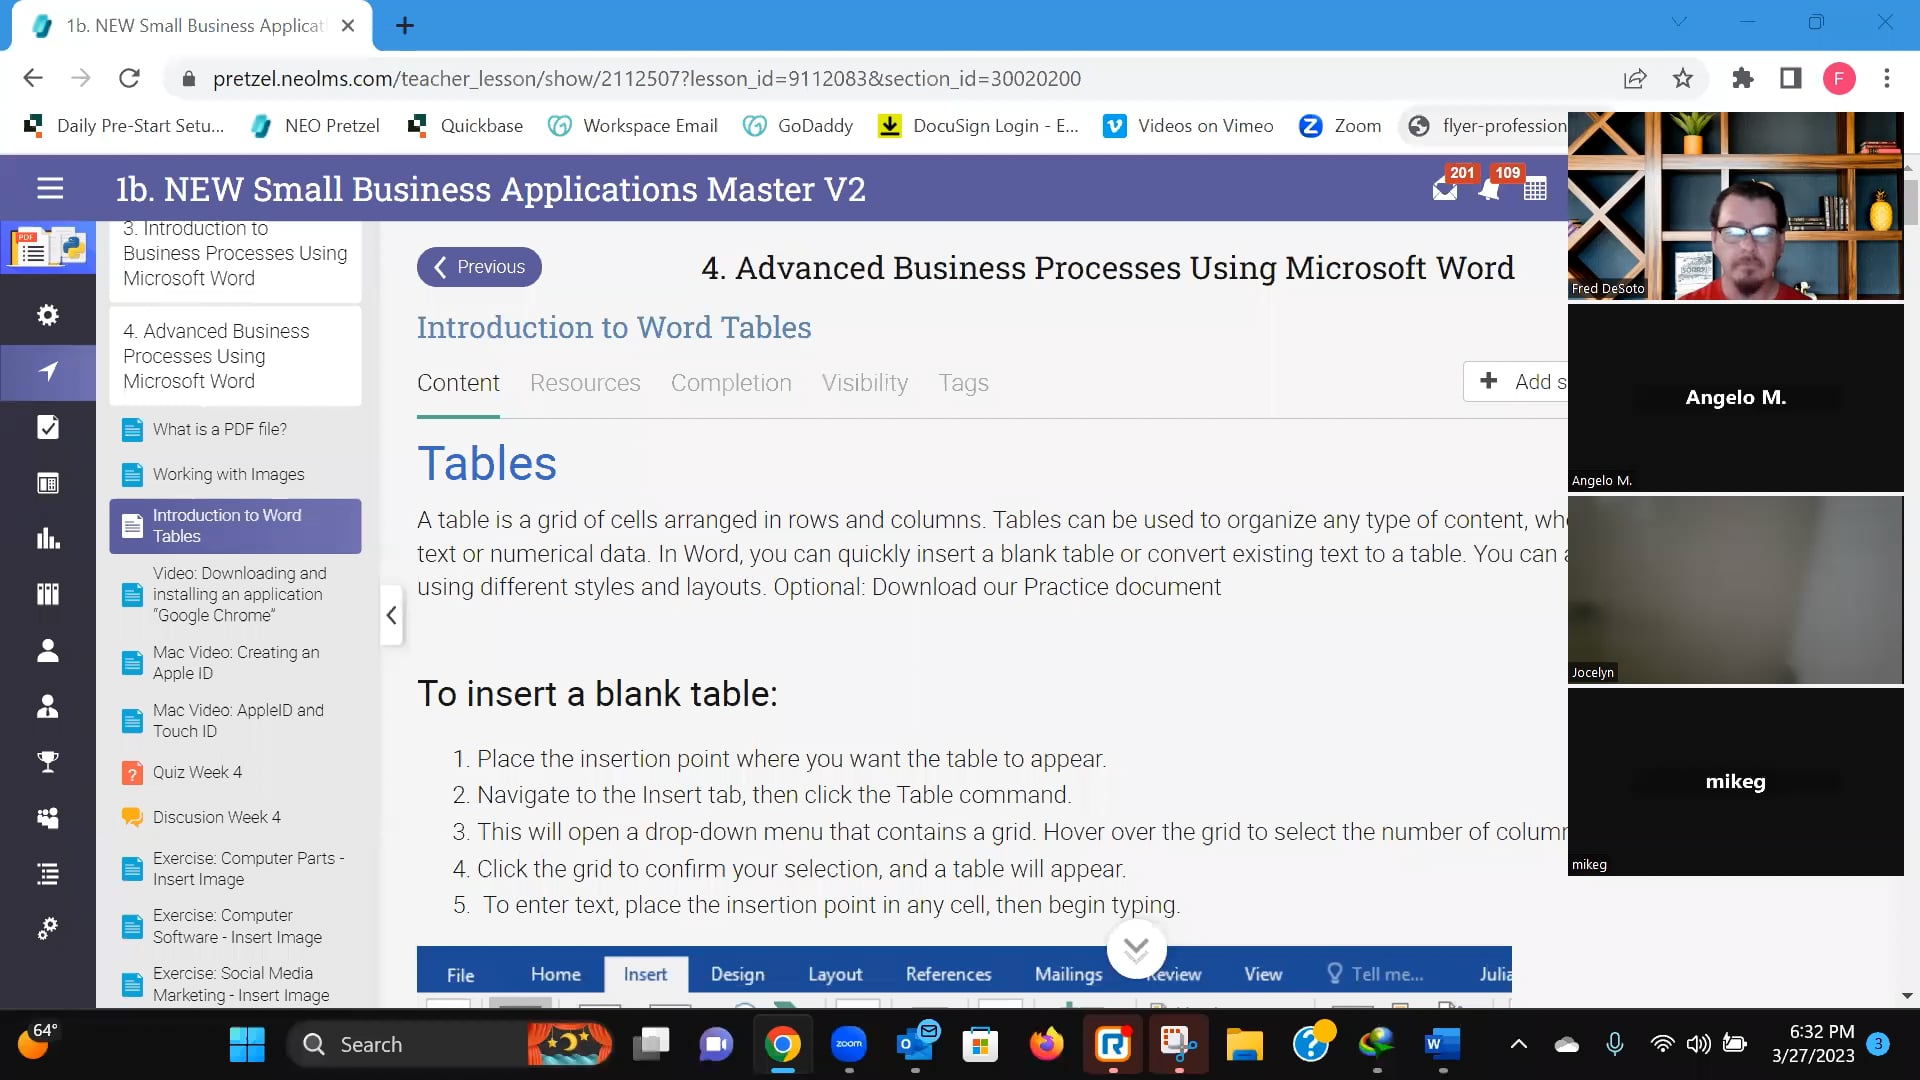This screenshot has height=1080, width=1920.
Task: Open the Tags tab of the lesson
Action: pos(963,383)
